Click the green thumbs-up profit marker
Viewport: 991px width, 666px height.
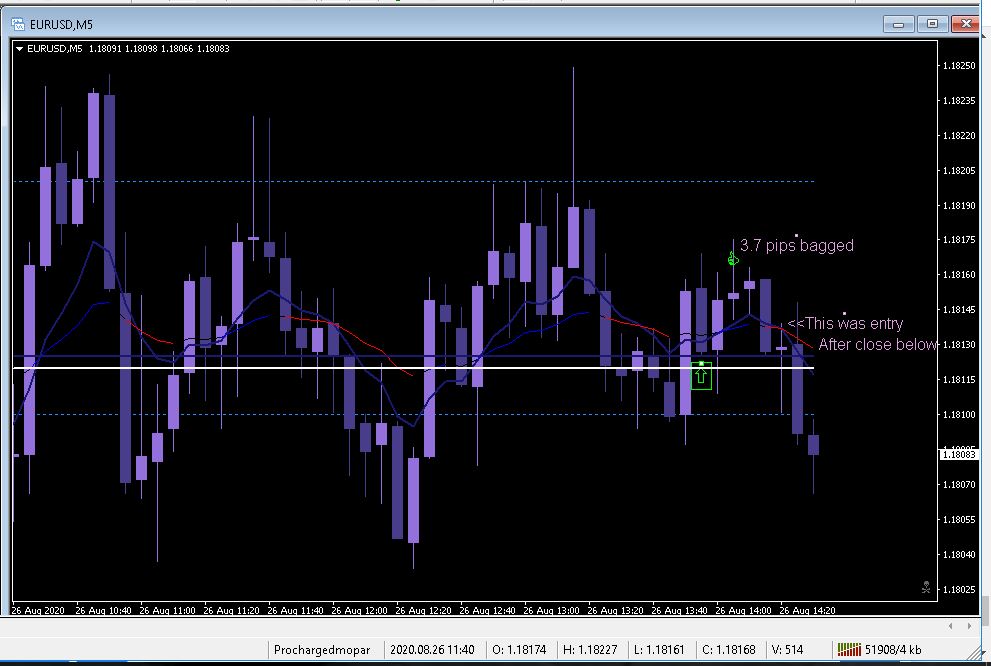point(733,258)
